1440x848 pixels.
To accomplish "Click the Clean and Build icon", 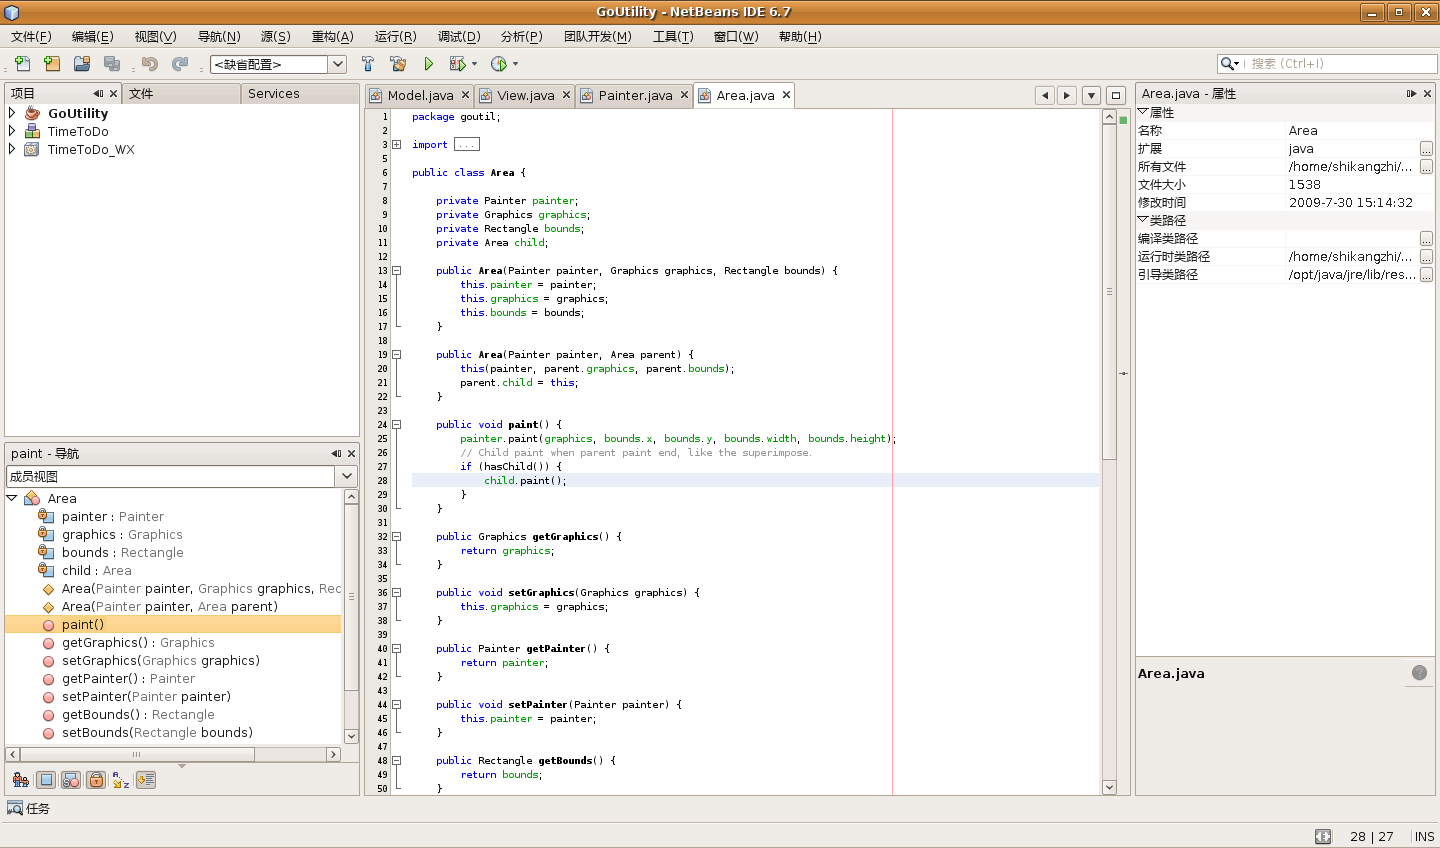I will pyautogui.click(x=398, y=64).
